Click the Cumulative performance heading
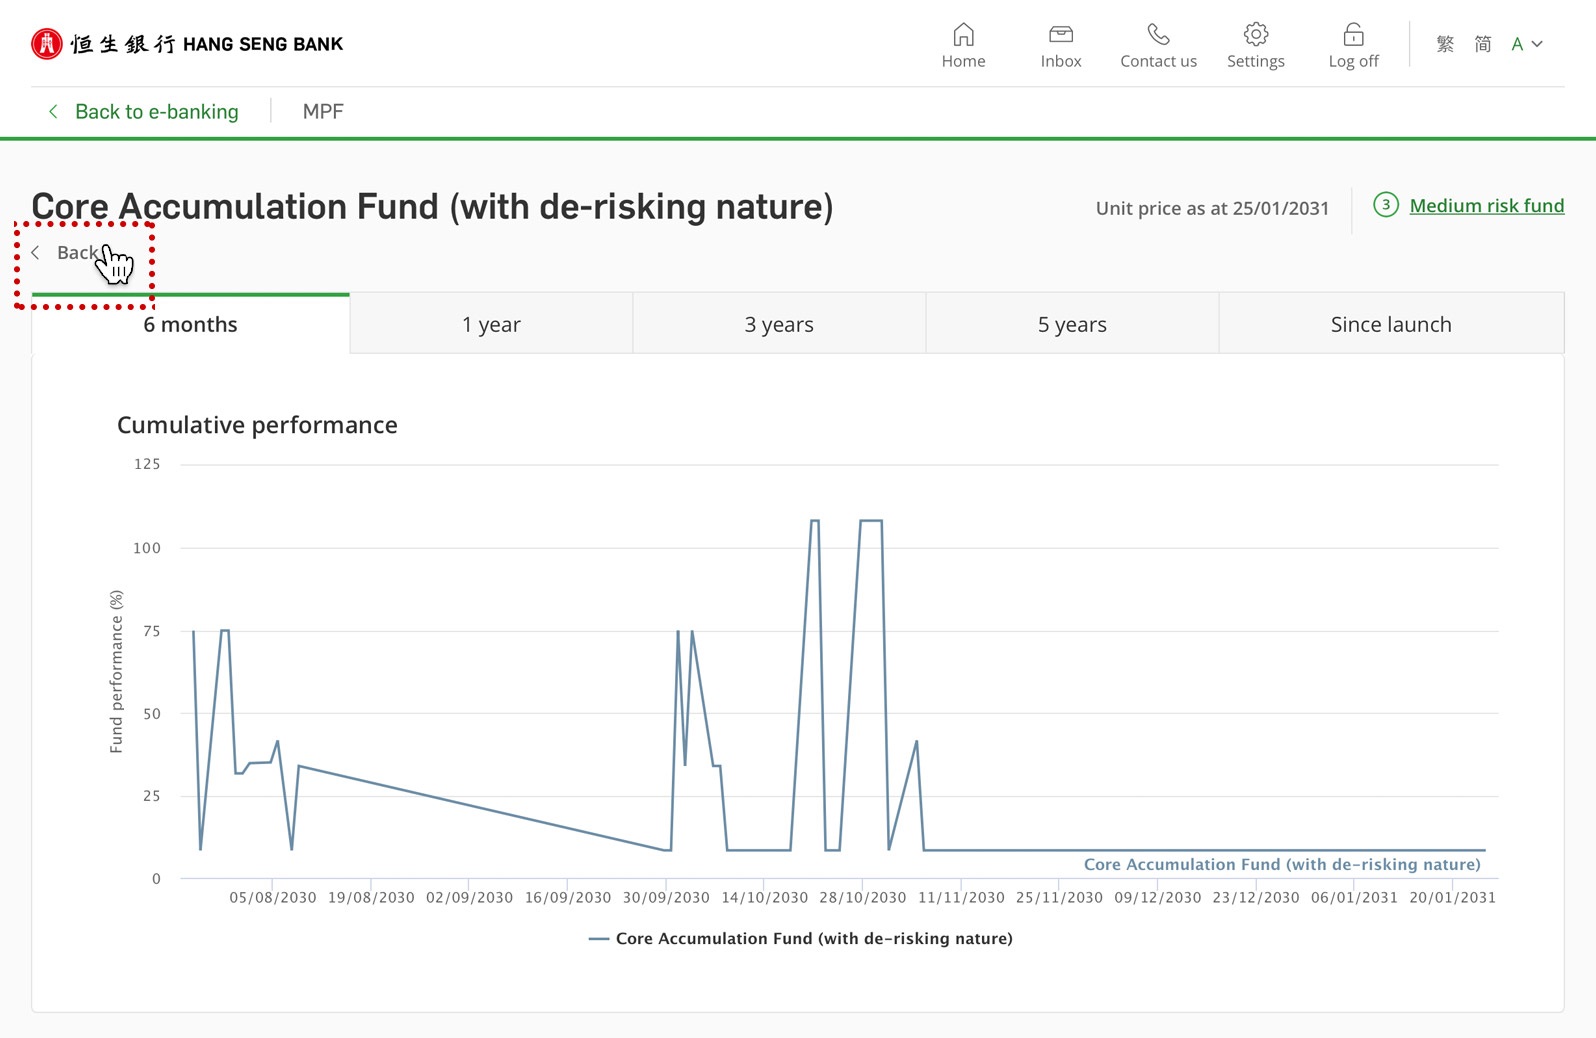The height and width of the screenshot is (1038, 1596). 257,425
